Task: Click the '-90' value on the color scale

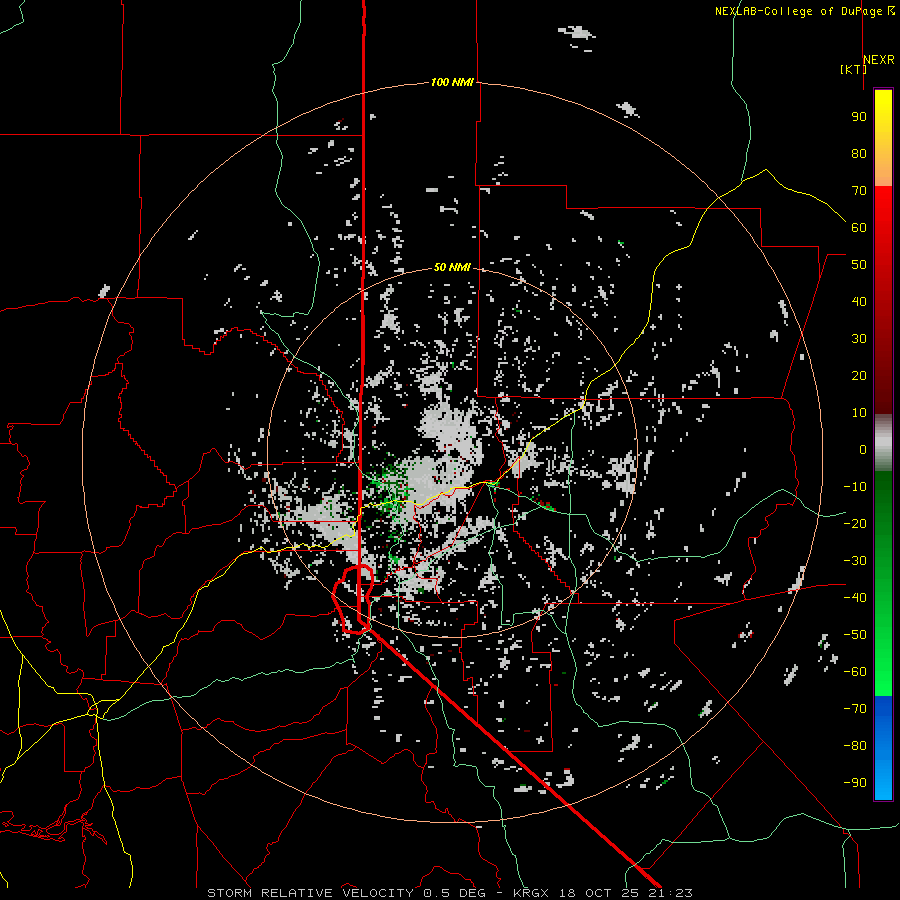Action: pyautogui.click(x=855, y=783)
